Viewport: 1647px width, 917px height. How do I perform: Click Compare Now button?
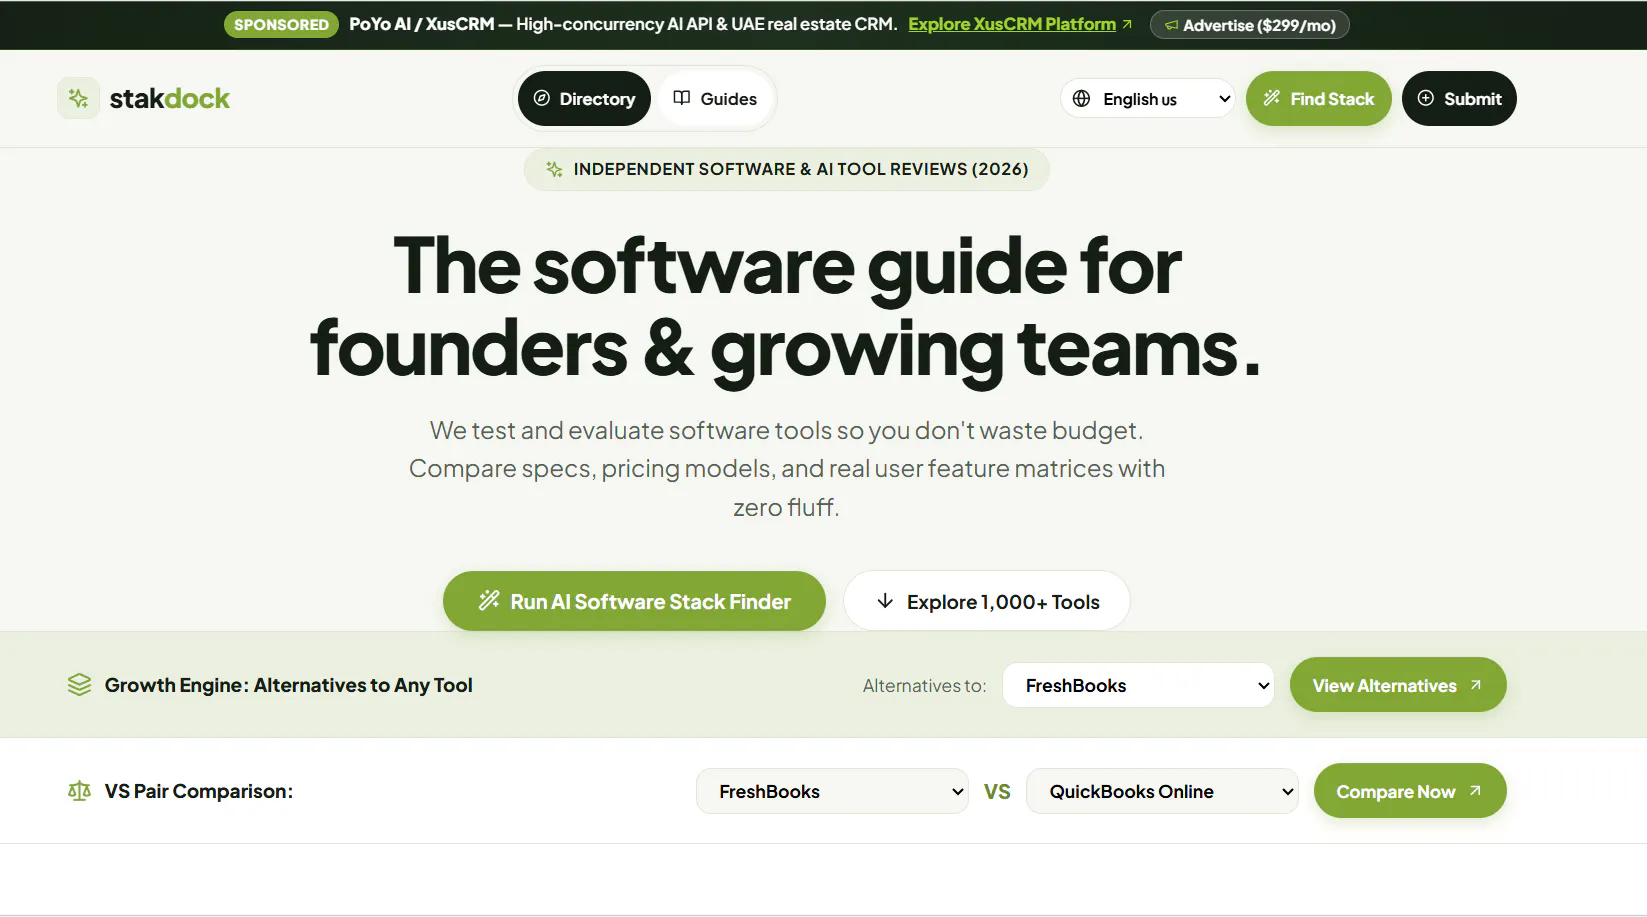[1410, 791]
